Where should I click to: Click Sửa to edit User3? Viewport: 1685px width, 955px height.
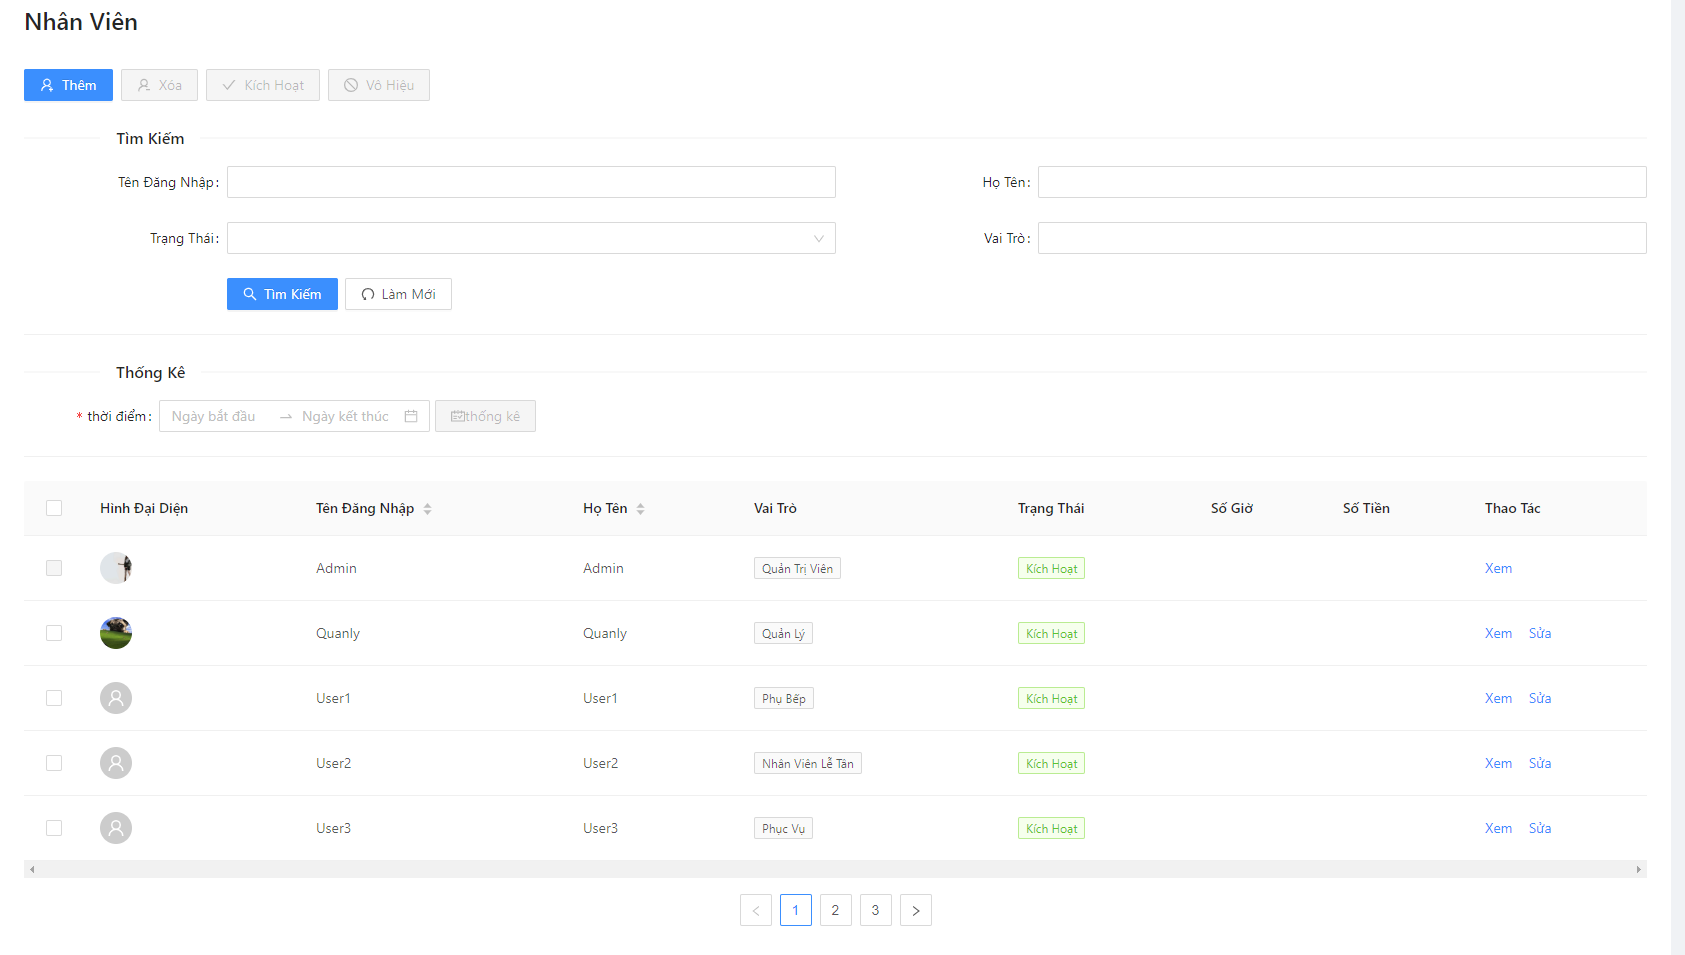click(x=1540, y=828)
